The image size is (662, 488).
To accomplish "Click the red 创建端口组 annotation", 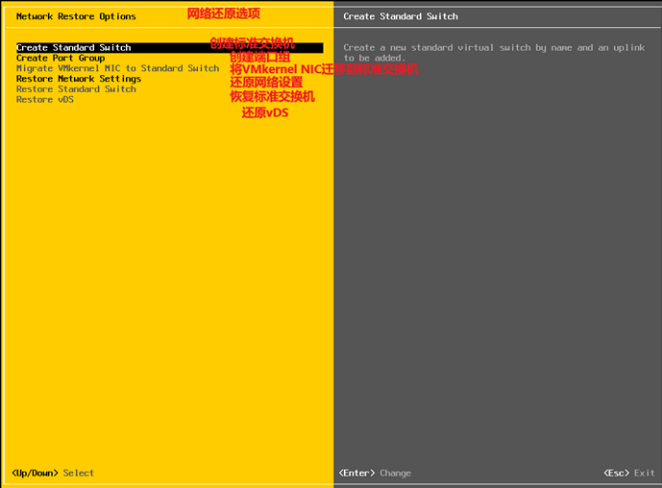I will coord(260,57).
